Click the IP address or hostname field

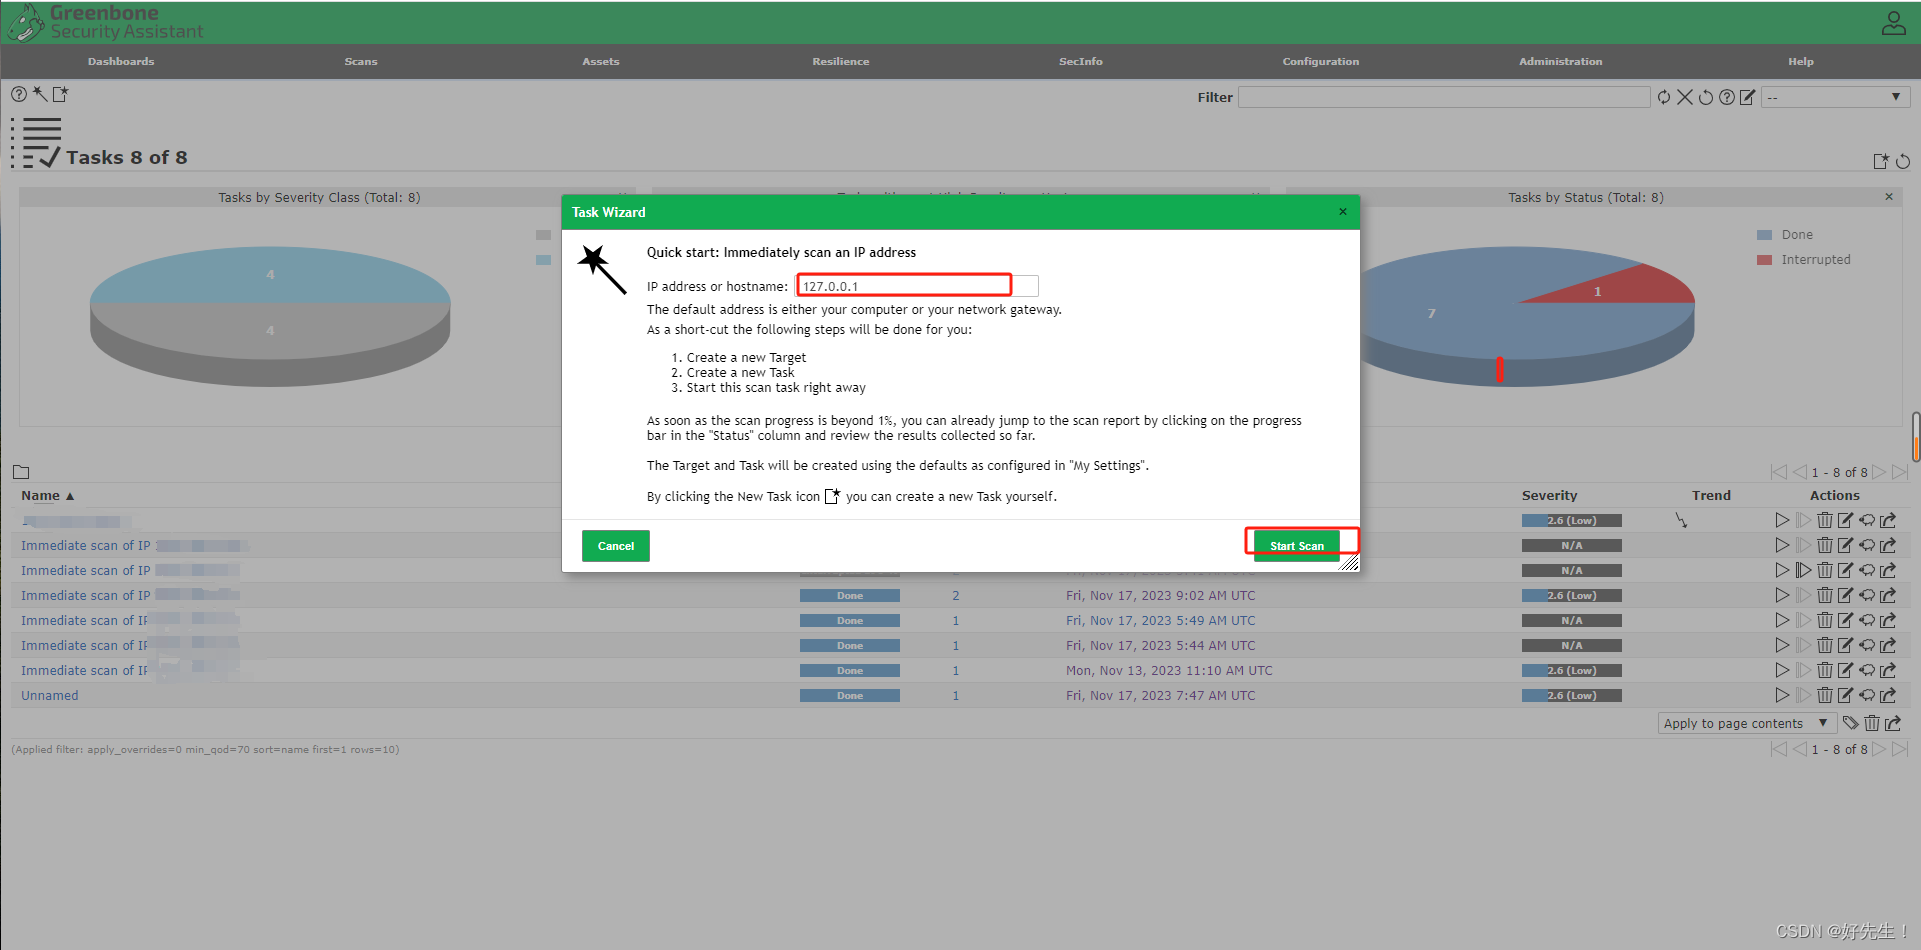tap(917, 286)
